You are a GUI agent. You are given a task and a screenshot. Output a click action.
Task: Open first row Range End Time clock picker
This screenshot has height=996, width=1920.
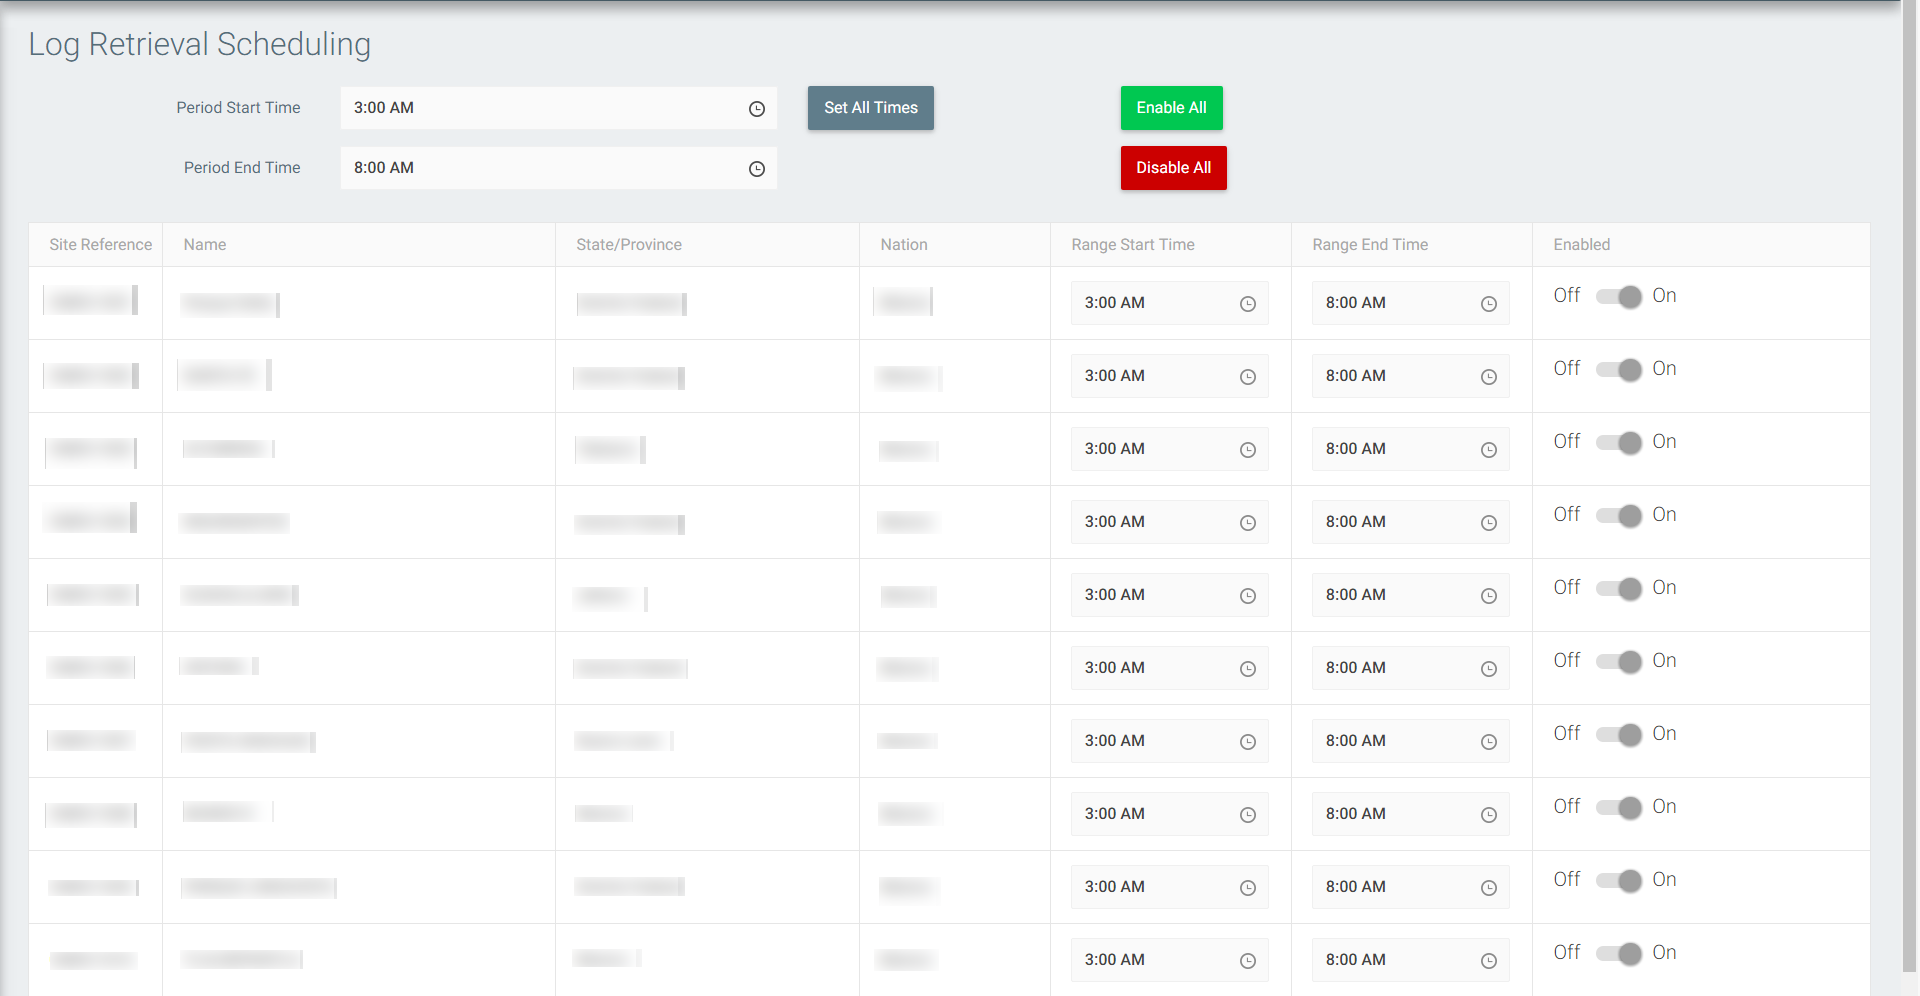click(1488, 304)
